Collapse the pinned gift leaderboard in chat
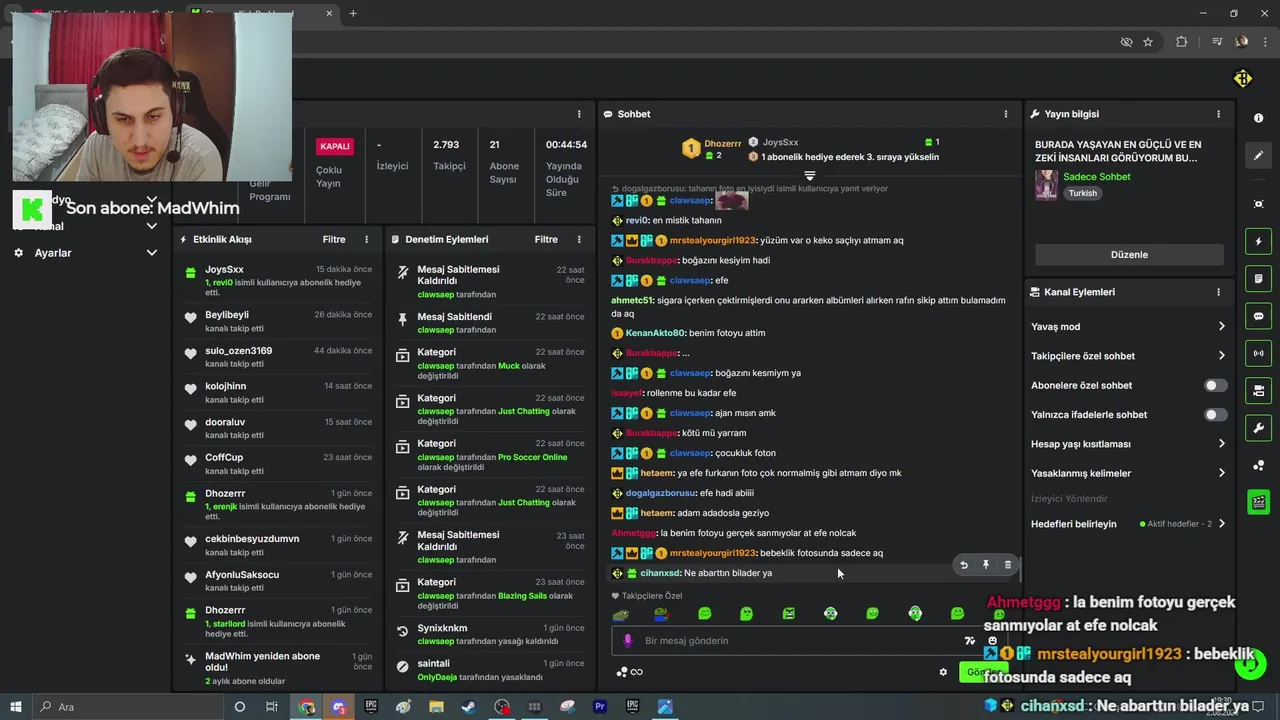 click(x=810, y=176)
